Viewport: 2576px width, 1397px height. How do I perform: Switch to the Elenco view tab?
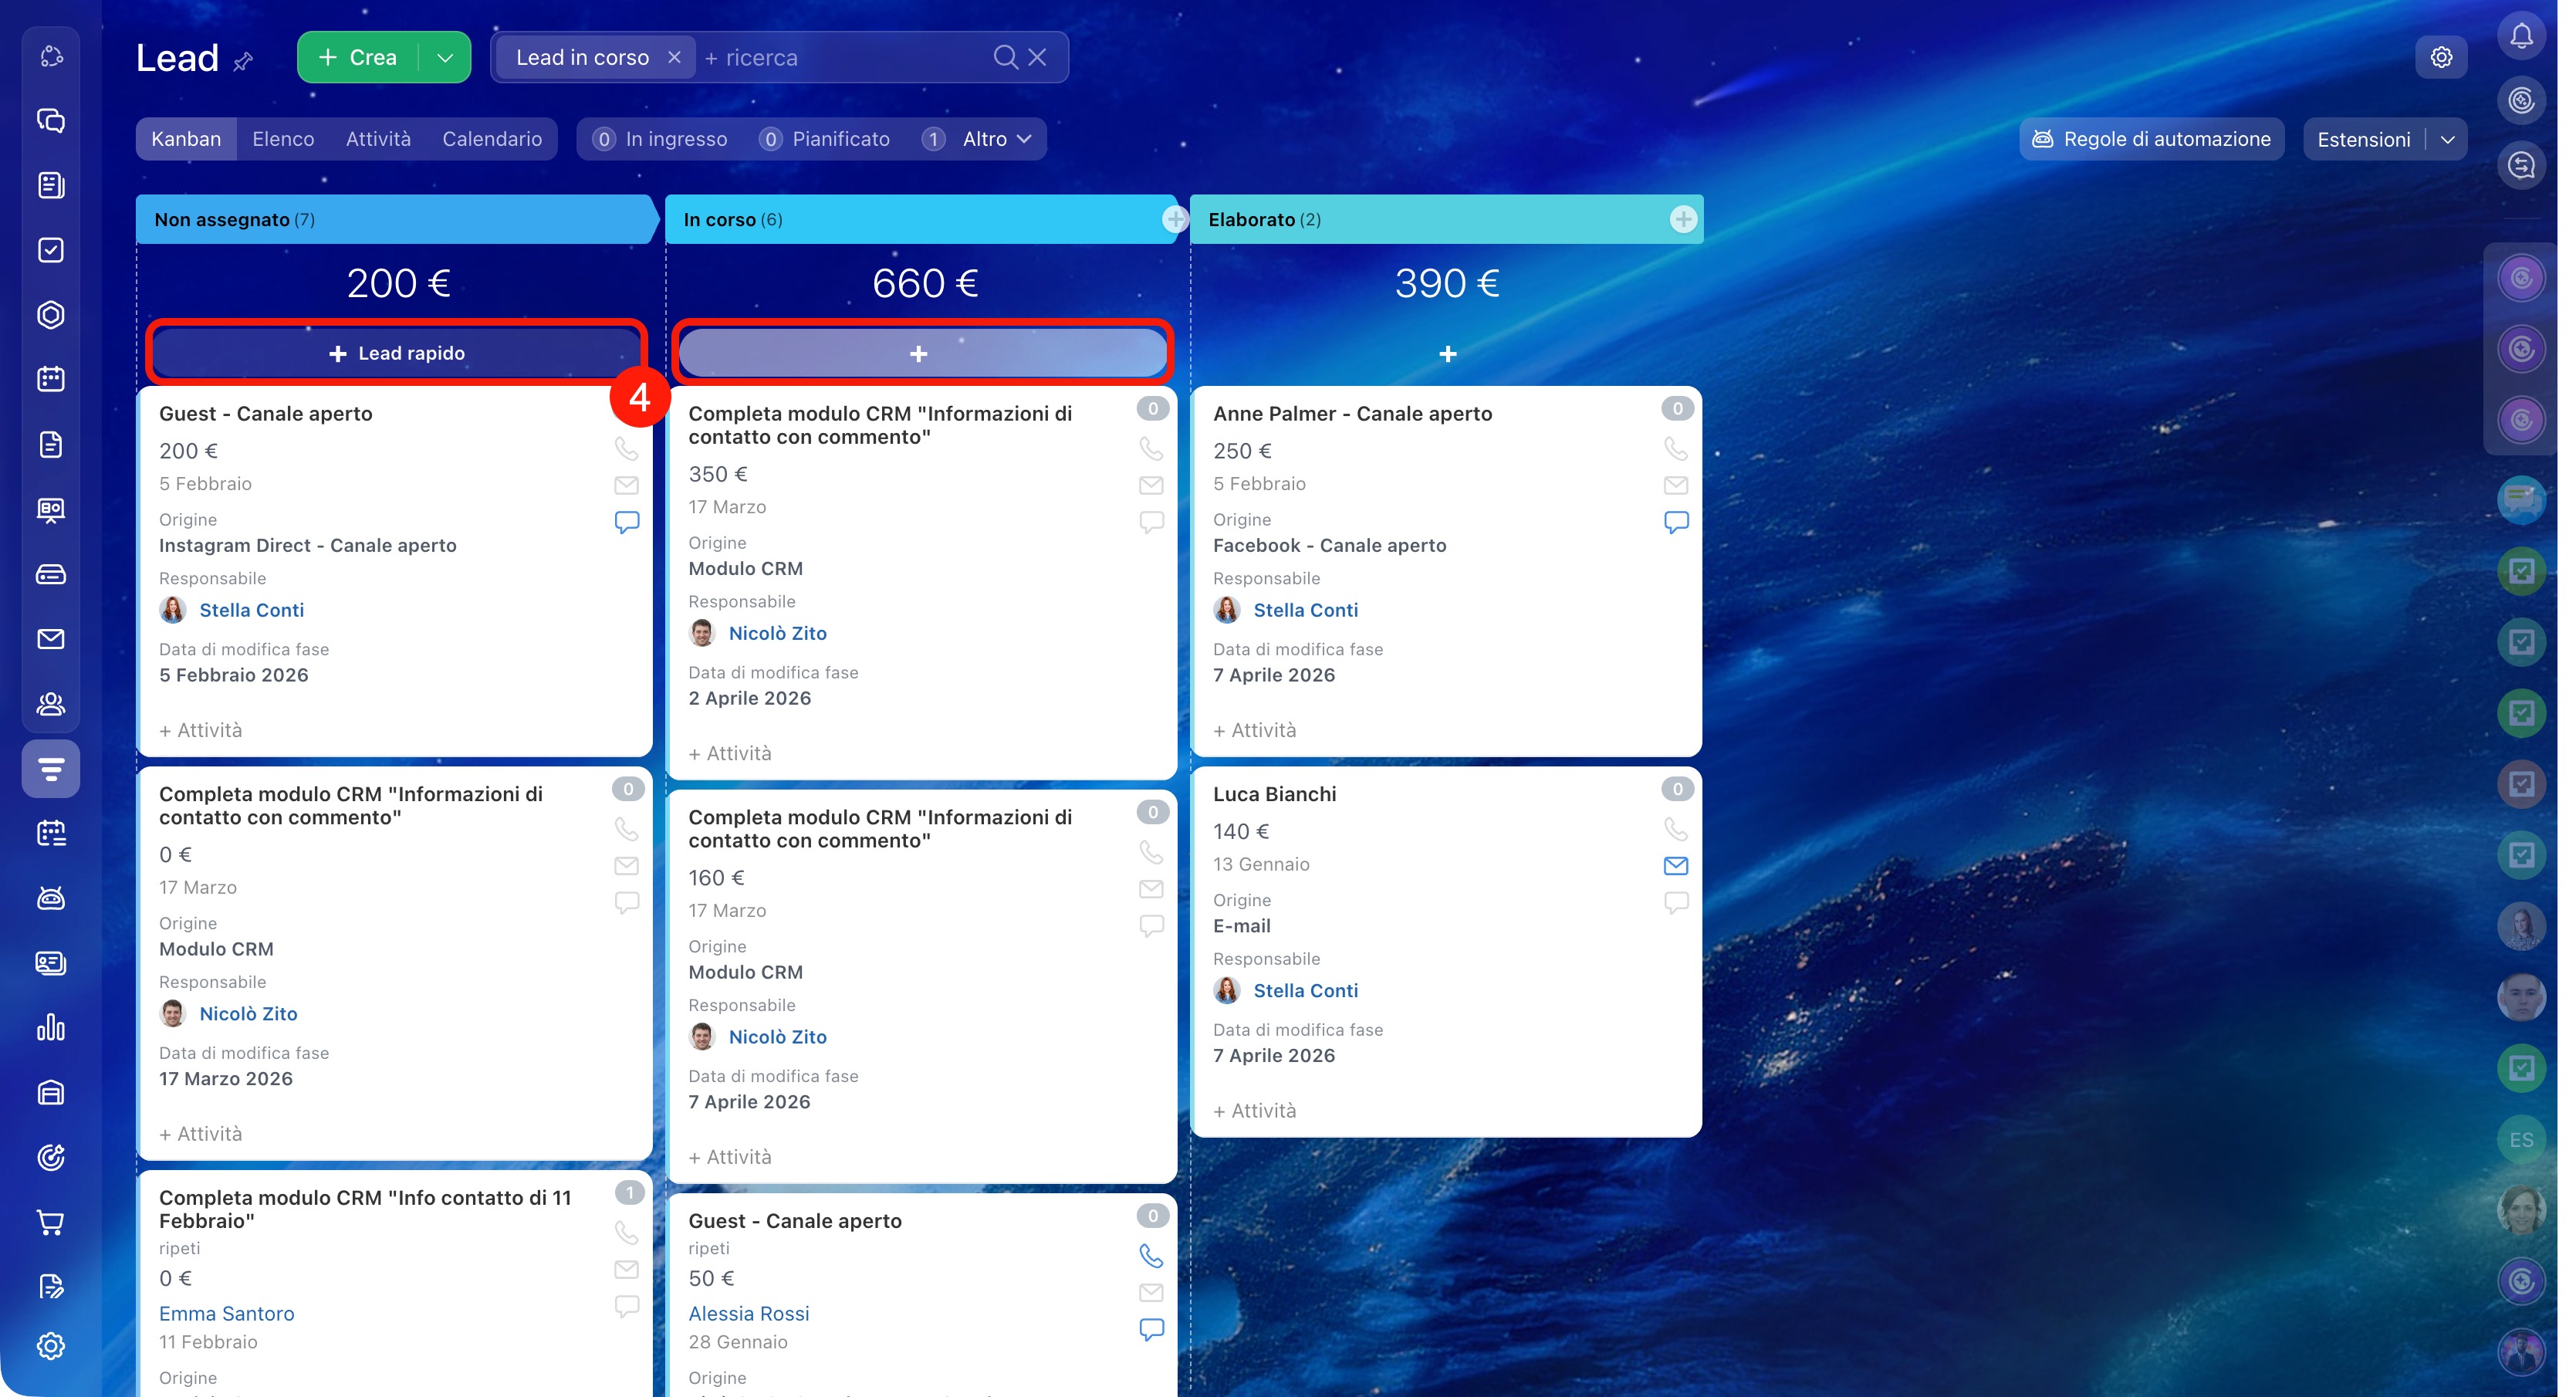click(283, 139)
